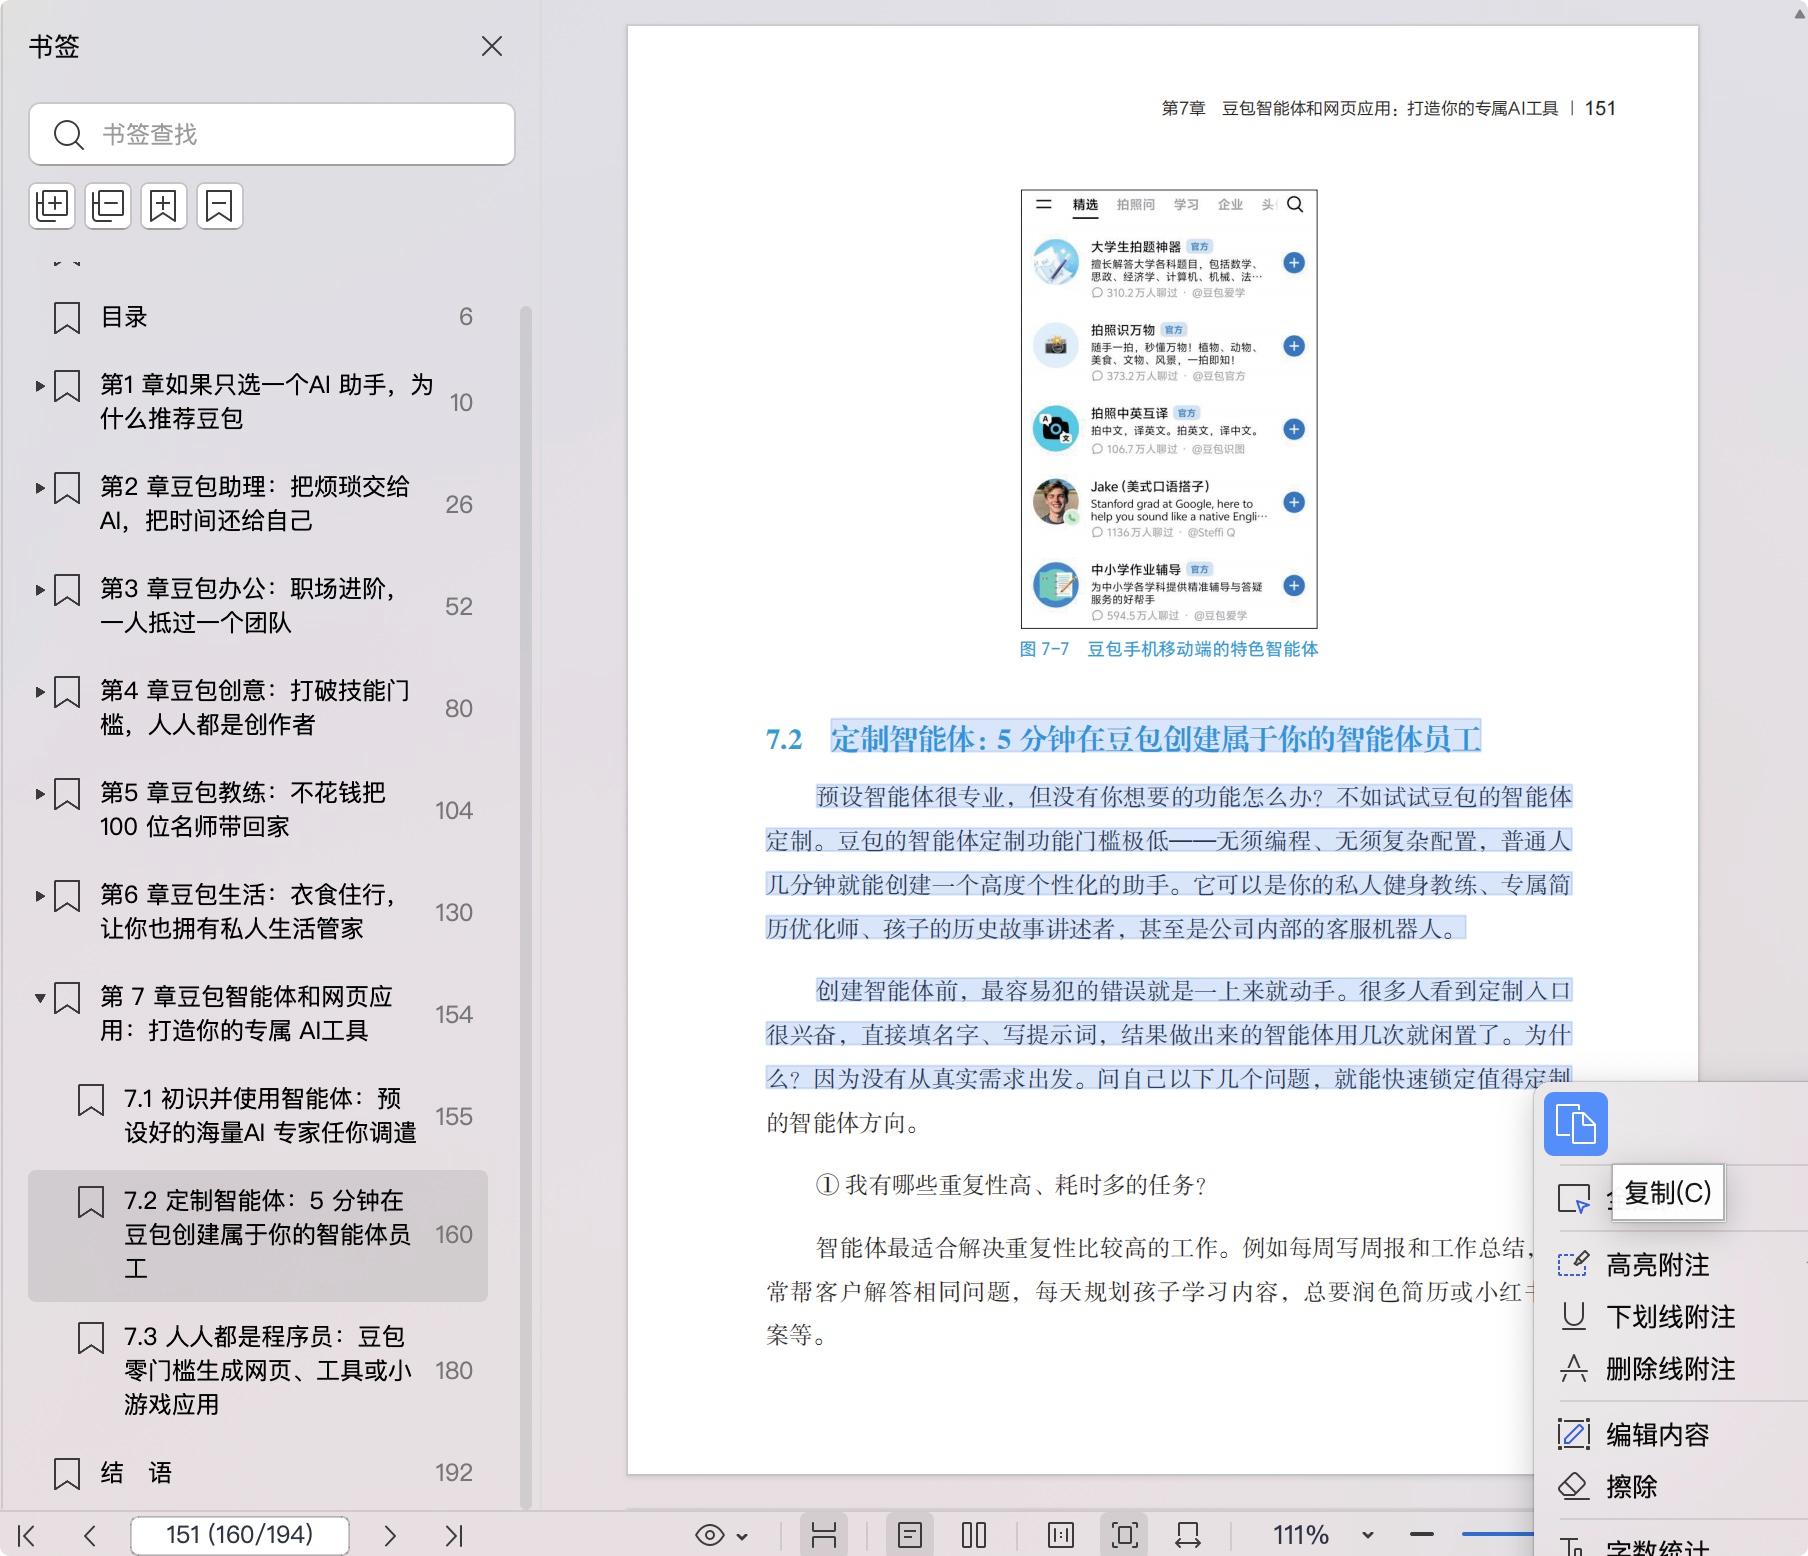This screenshot has width=1808, height=1556.
Task: Click the 高亮附注 highlighter icon
Action: click(x=1574, y=1265)
